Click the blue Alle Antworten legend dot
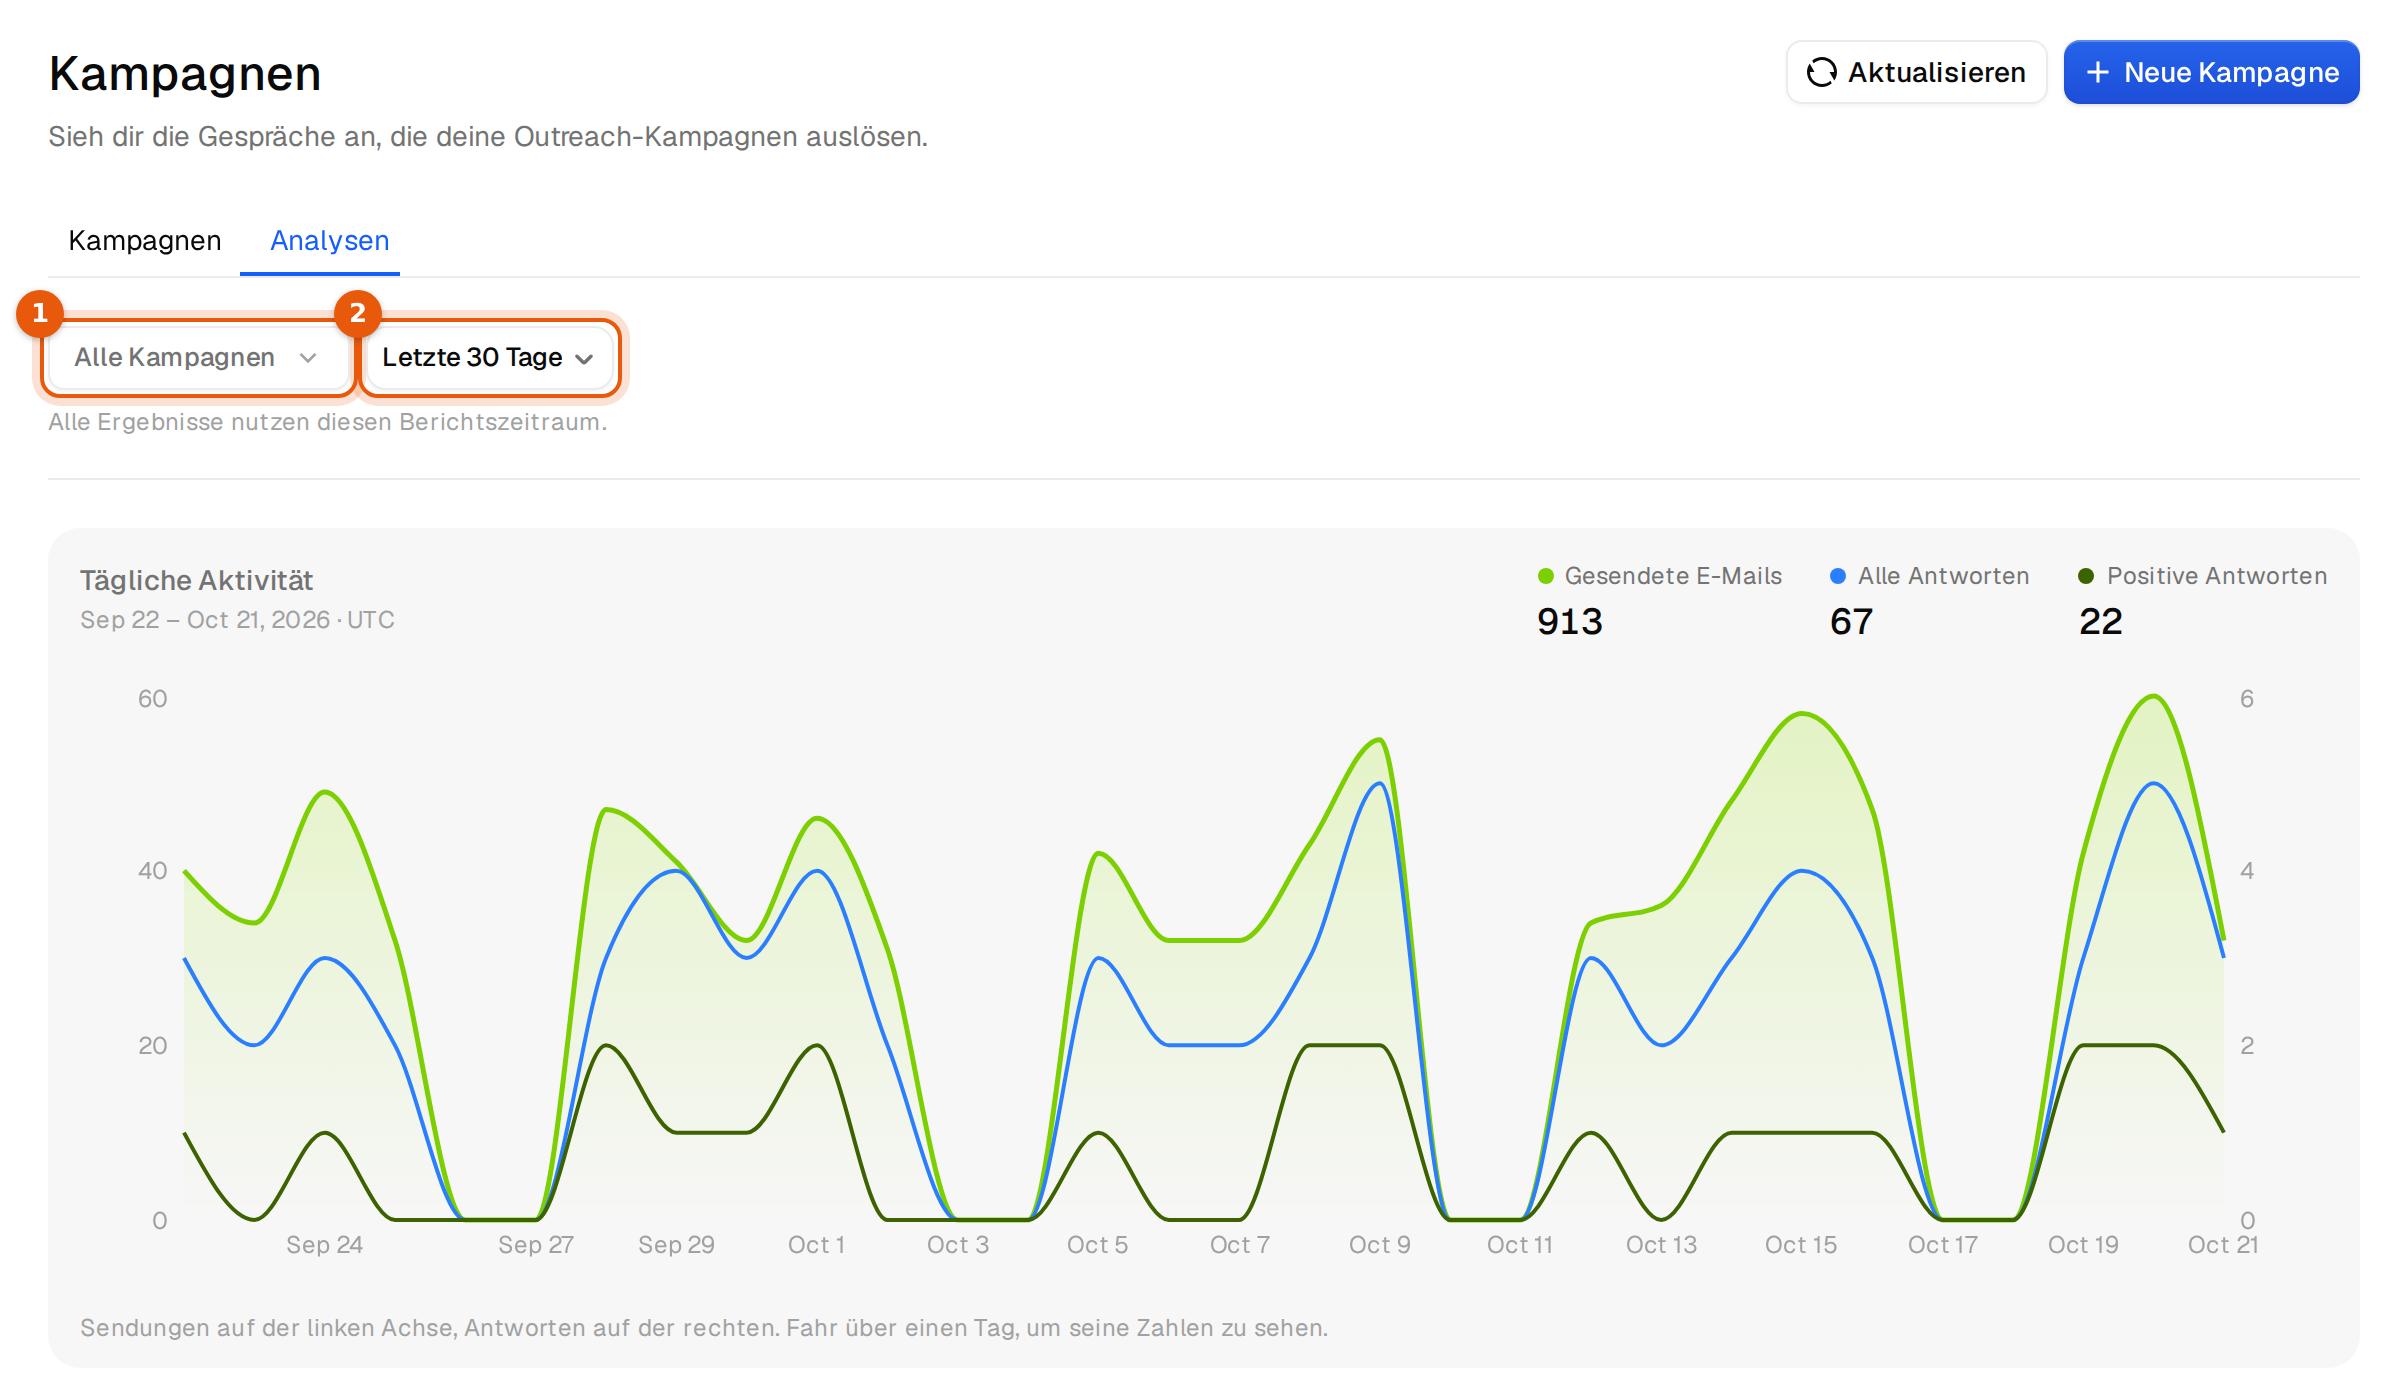 pos(1838,576)
